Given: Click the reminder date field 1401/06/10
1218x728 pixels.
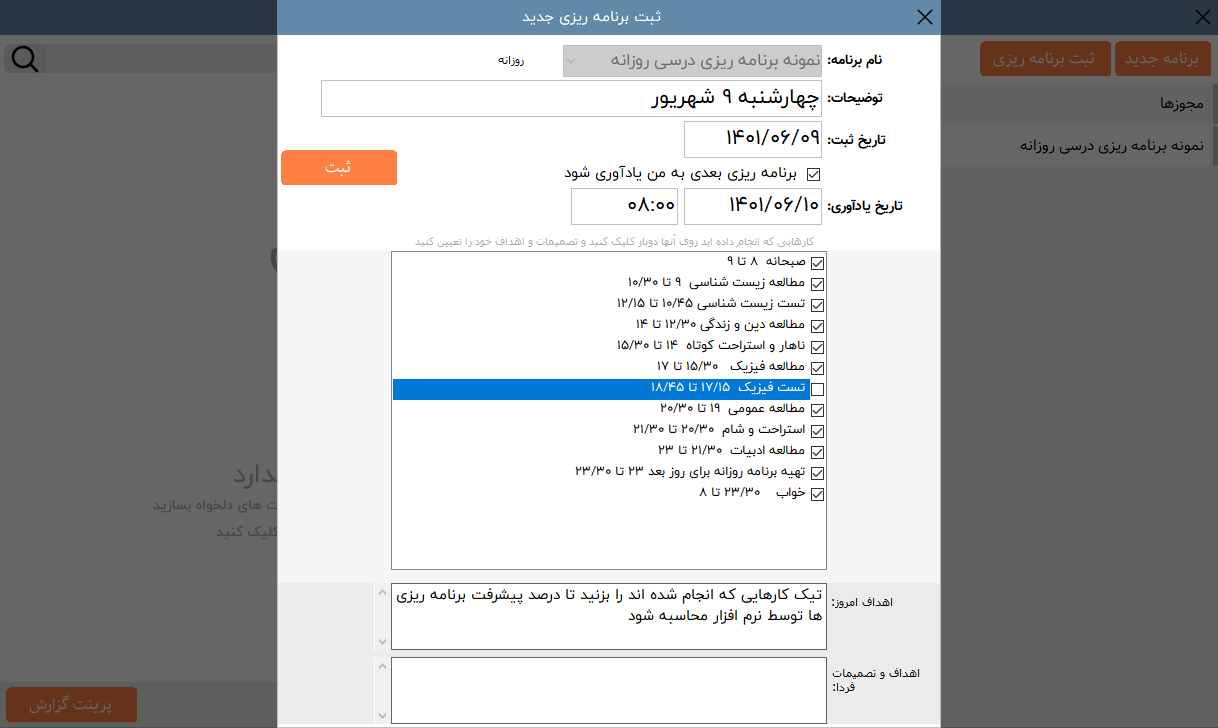Looking at the screenshot, I should coord(752,206).
